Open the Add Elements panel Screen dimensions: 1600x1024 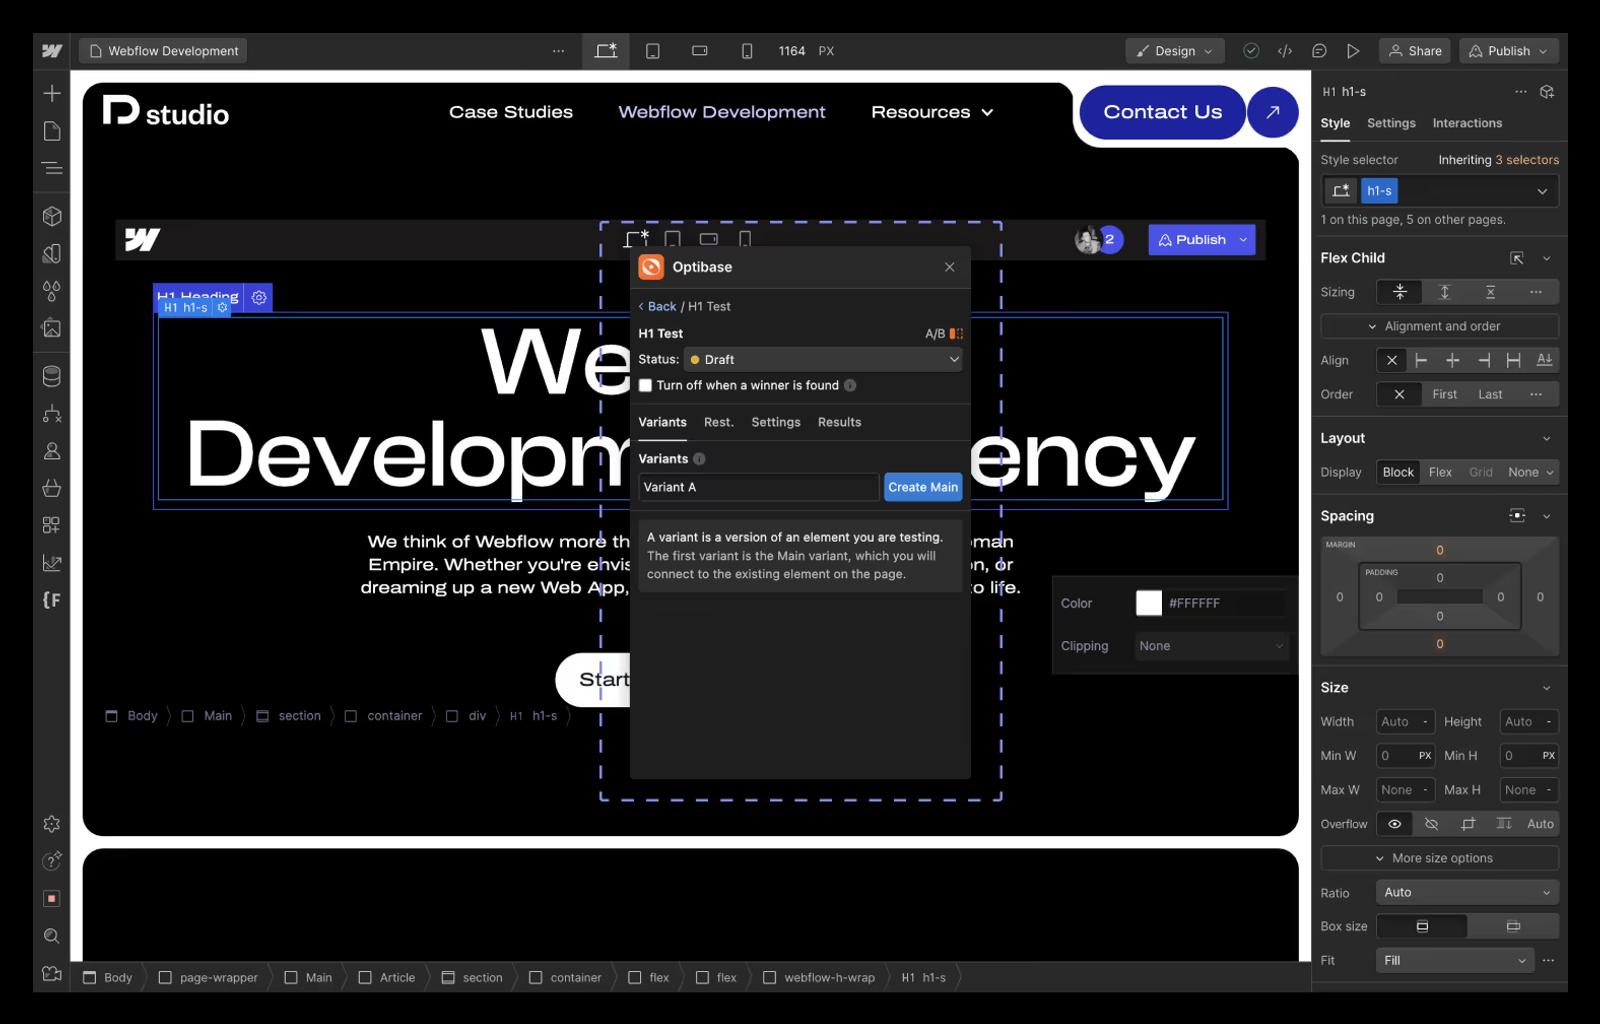tap(52, 93)
